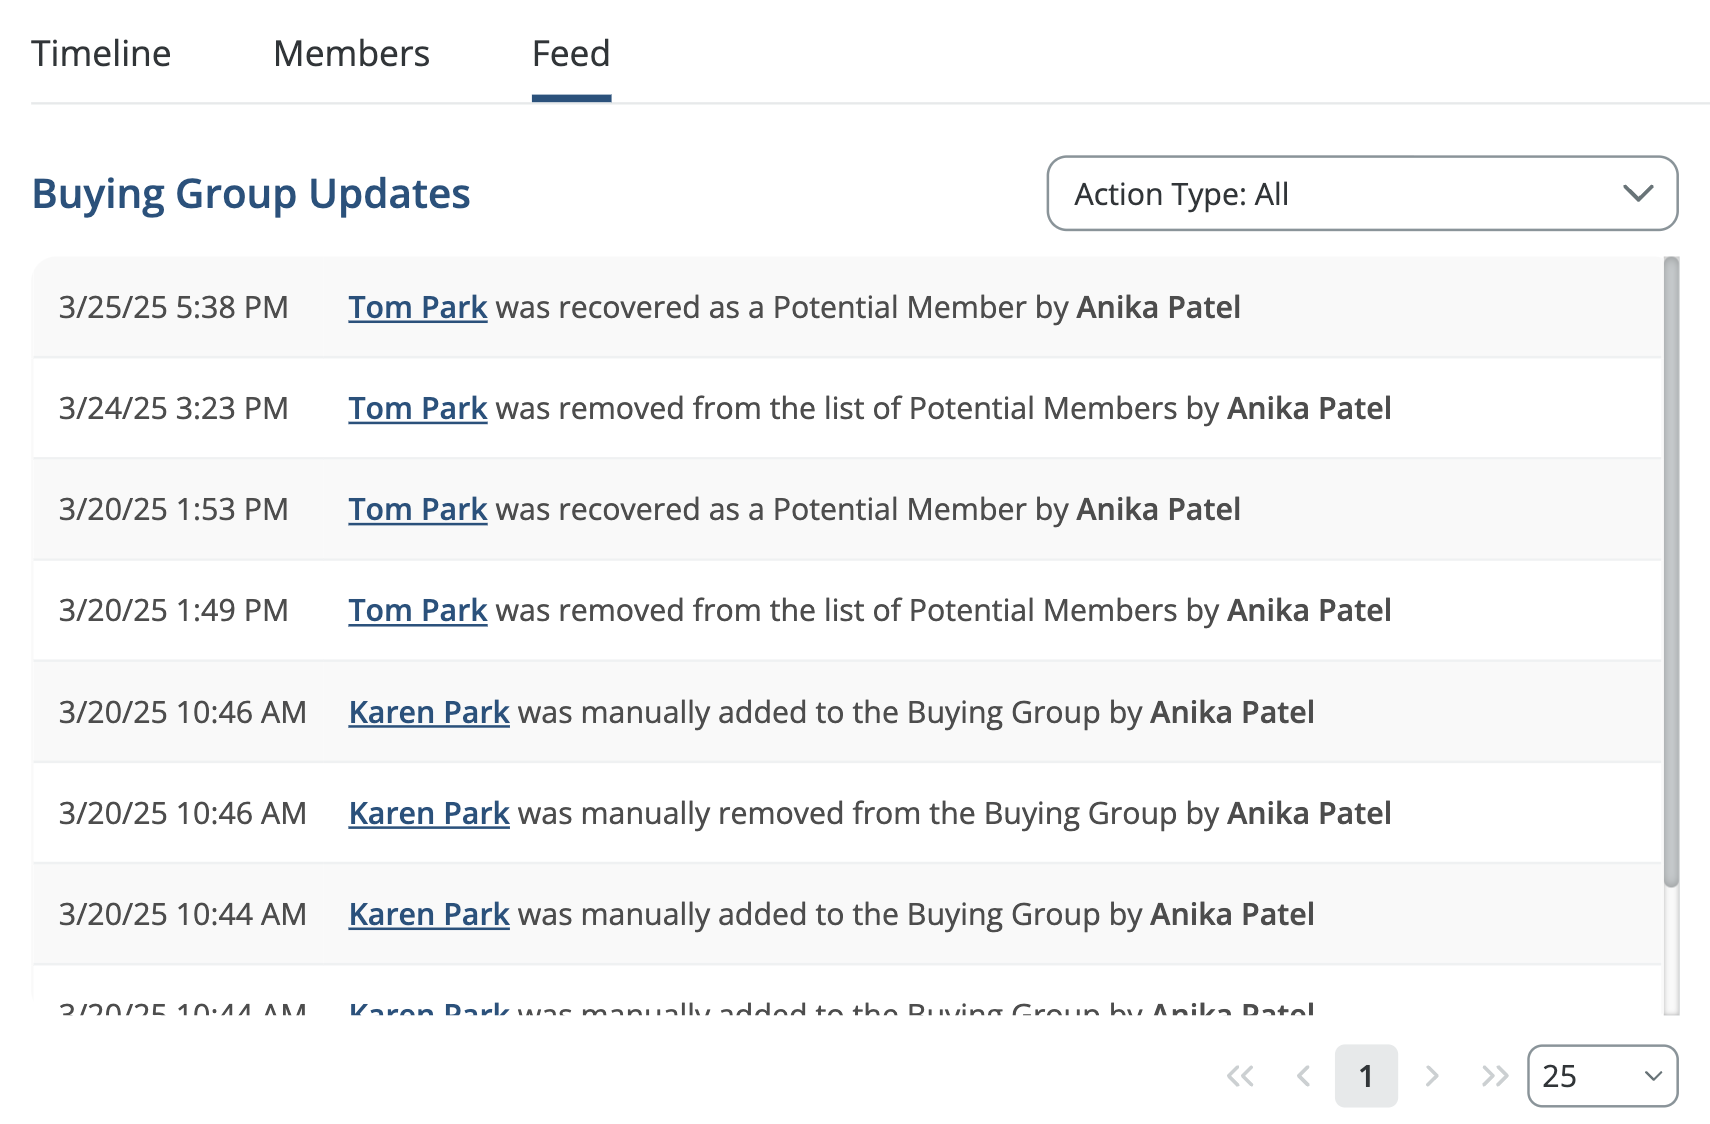Switch to the Timeline tab
The height and width of the screenshot is (1124, 1710).
tap(100, 53)
